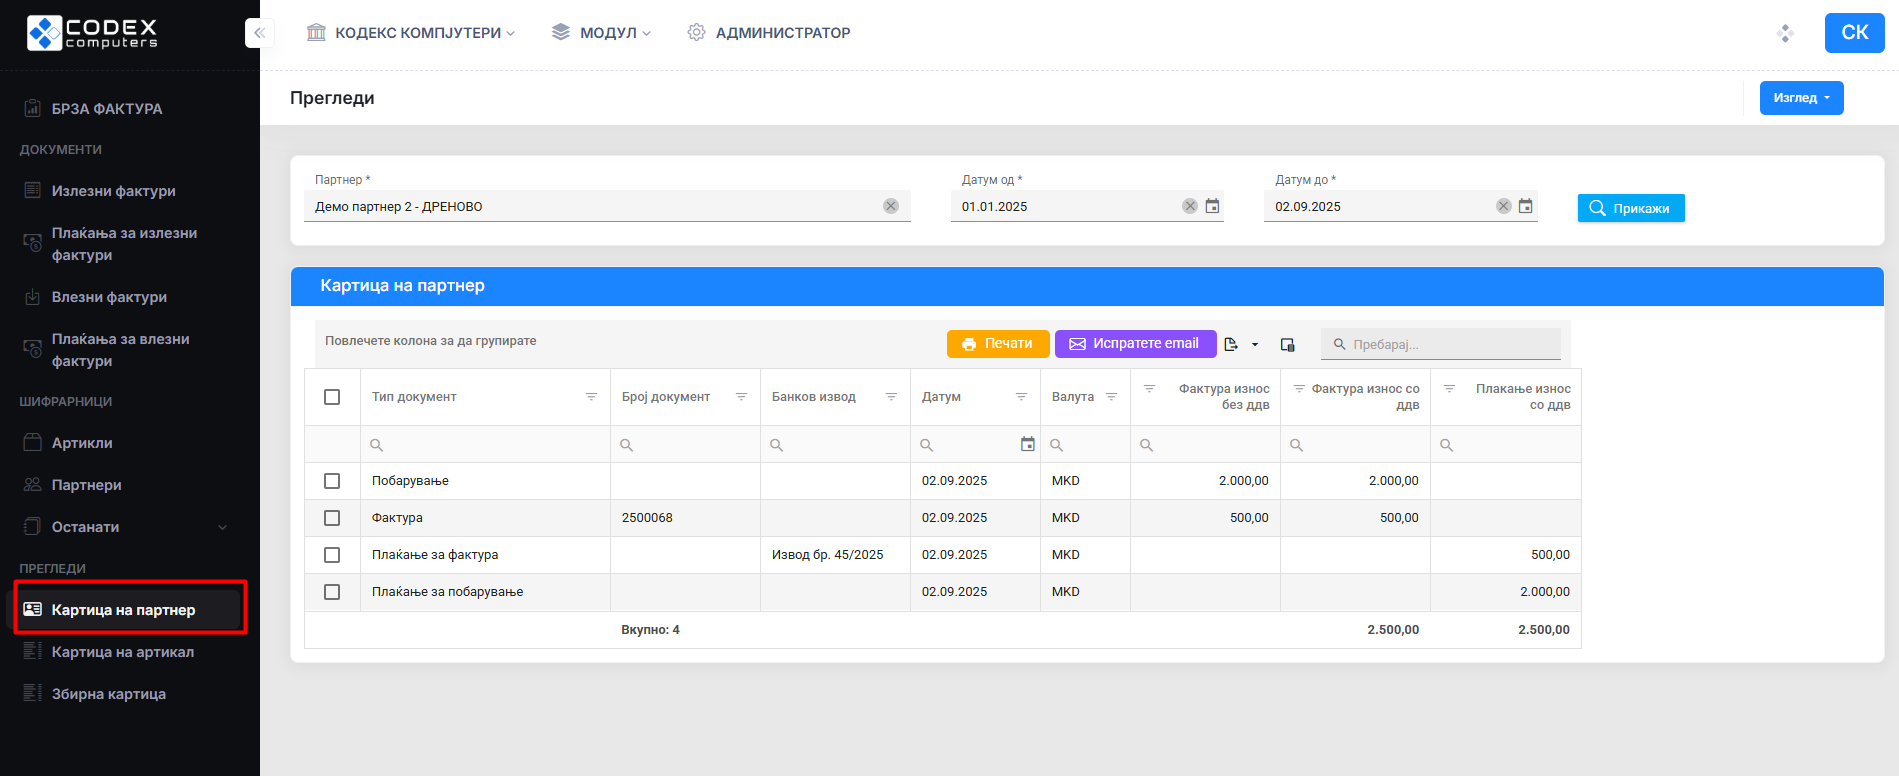Toggle the select-all header checkbox
Image resolution: width=1899 pixels, height=776 pixels.
[332, 397]
